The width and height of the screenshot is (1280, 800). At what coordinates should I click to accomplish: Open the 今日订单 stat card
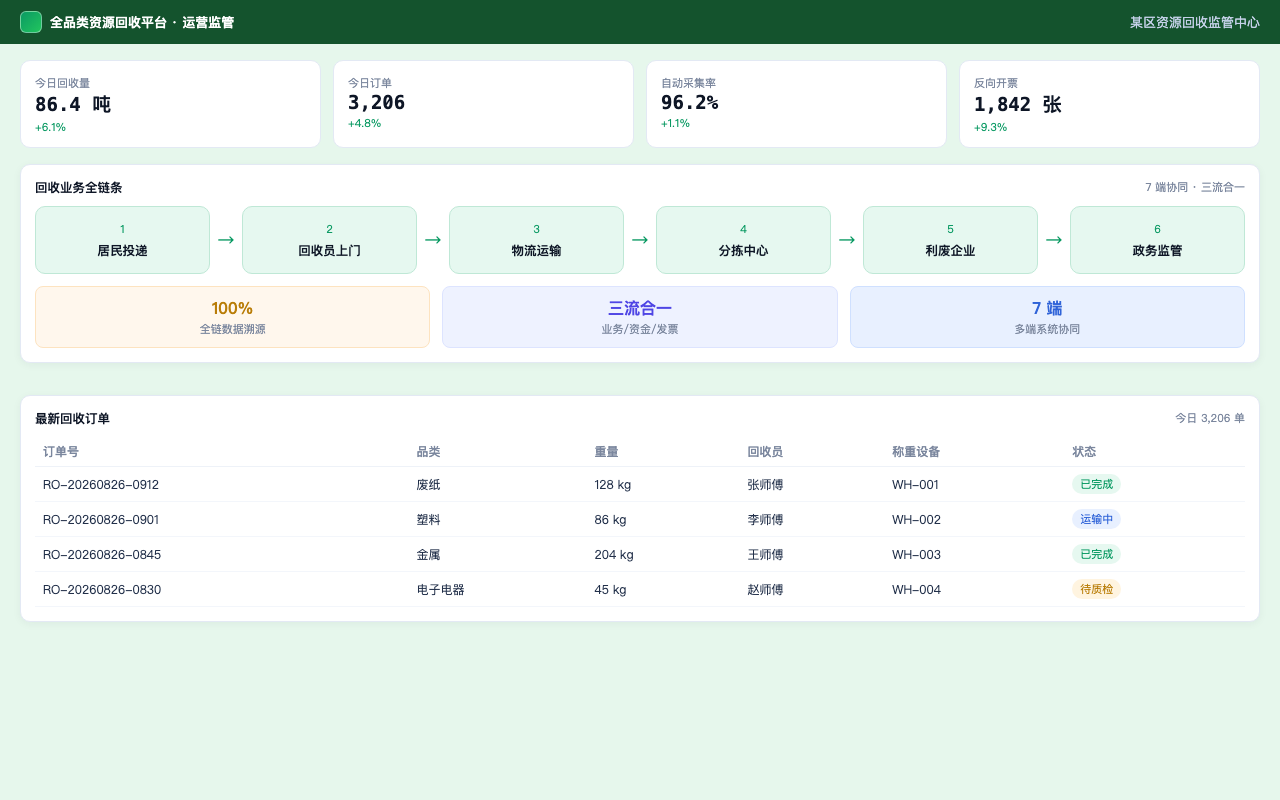[483, 104]
